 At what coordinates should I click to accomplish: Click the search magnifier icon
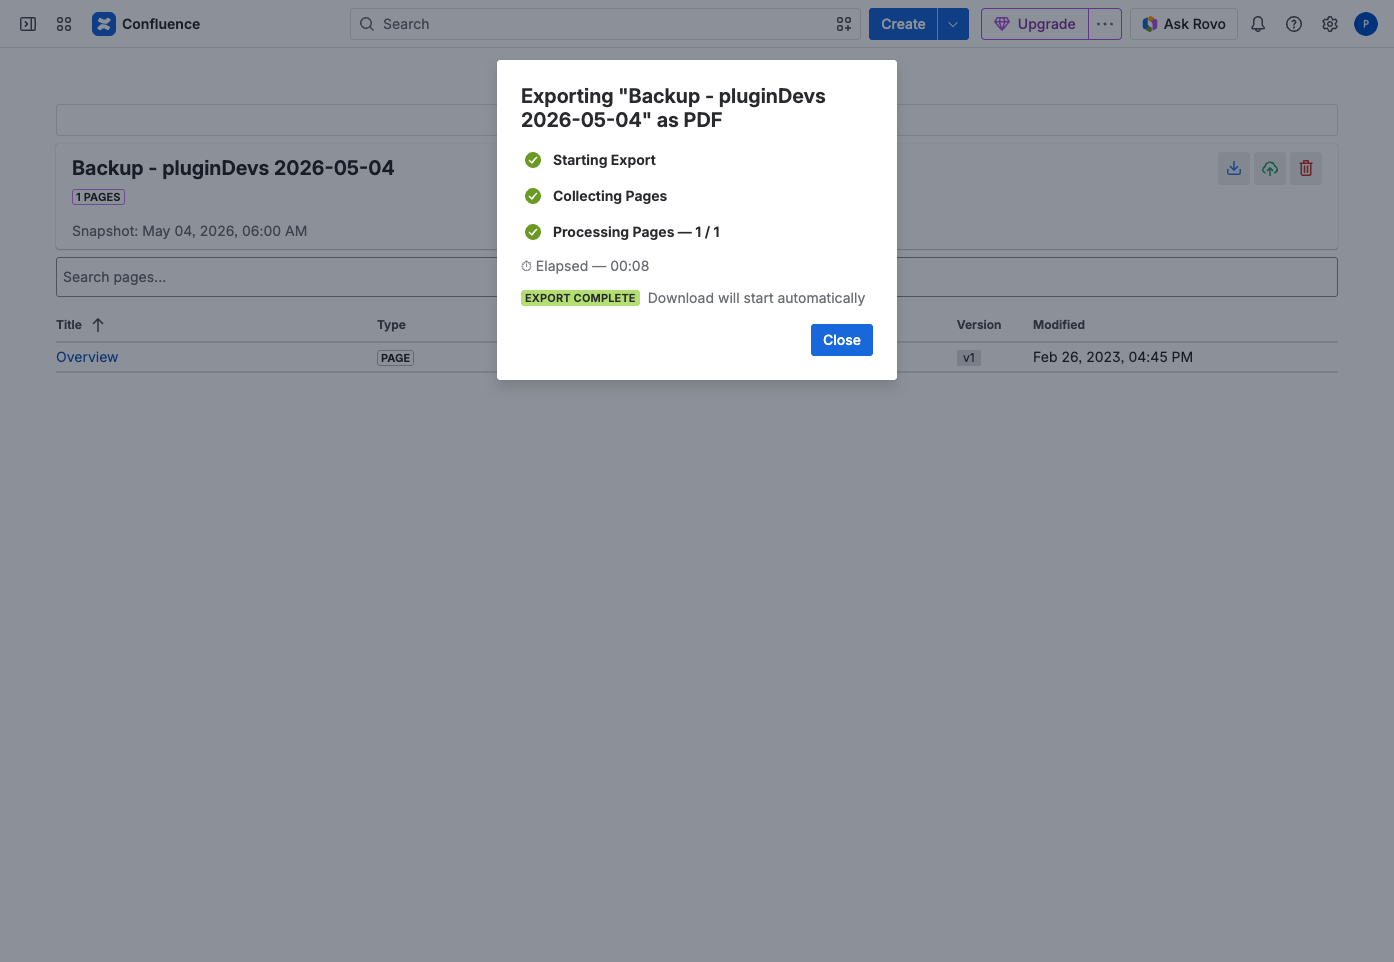pyautogui.click(x=367, y=24)
